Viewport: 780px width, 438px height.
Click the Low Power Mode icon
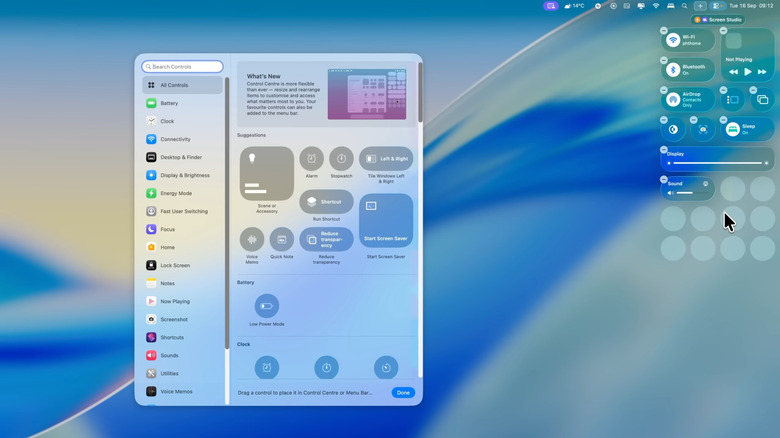coord(267,306)
